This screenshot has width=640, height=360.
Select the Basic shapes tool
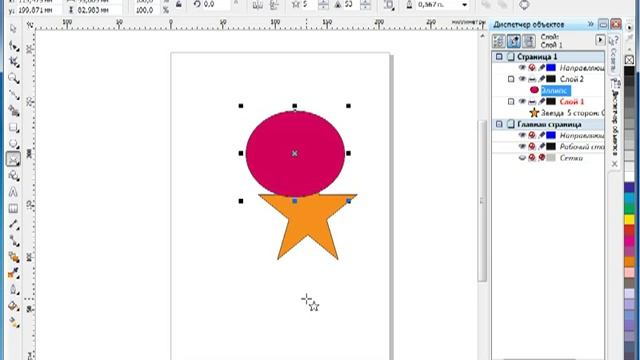pos(13,176)
